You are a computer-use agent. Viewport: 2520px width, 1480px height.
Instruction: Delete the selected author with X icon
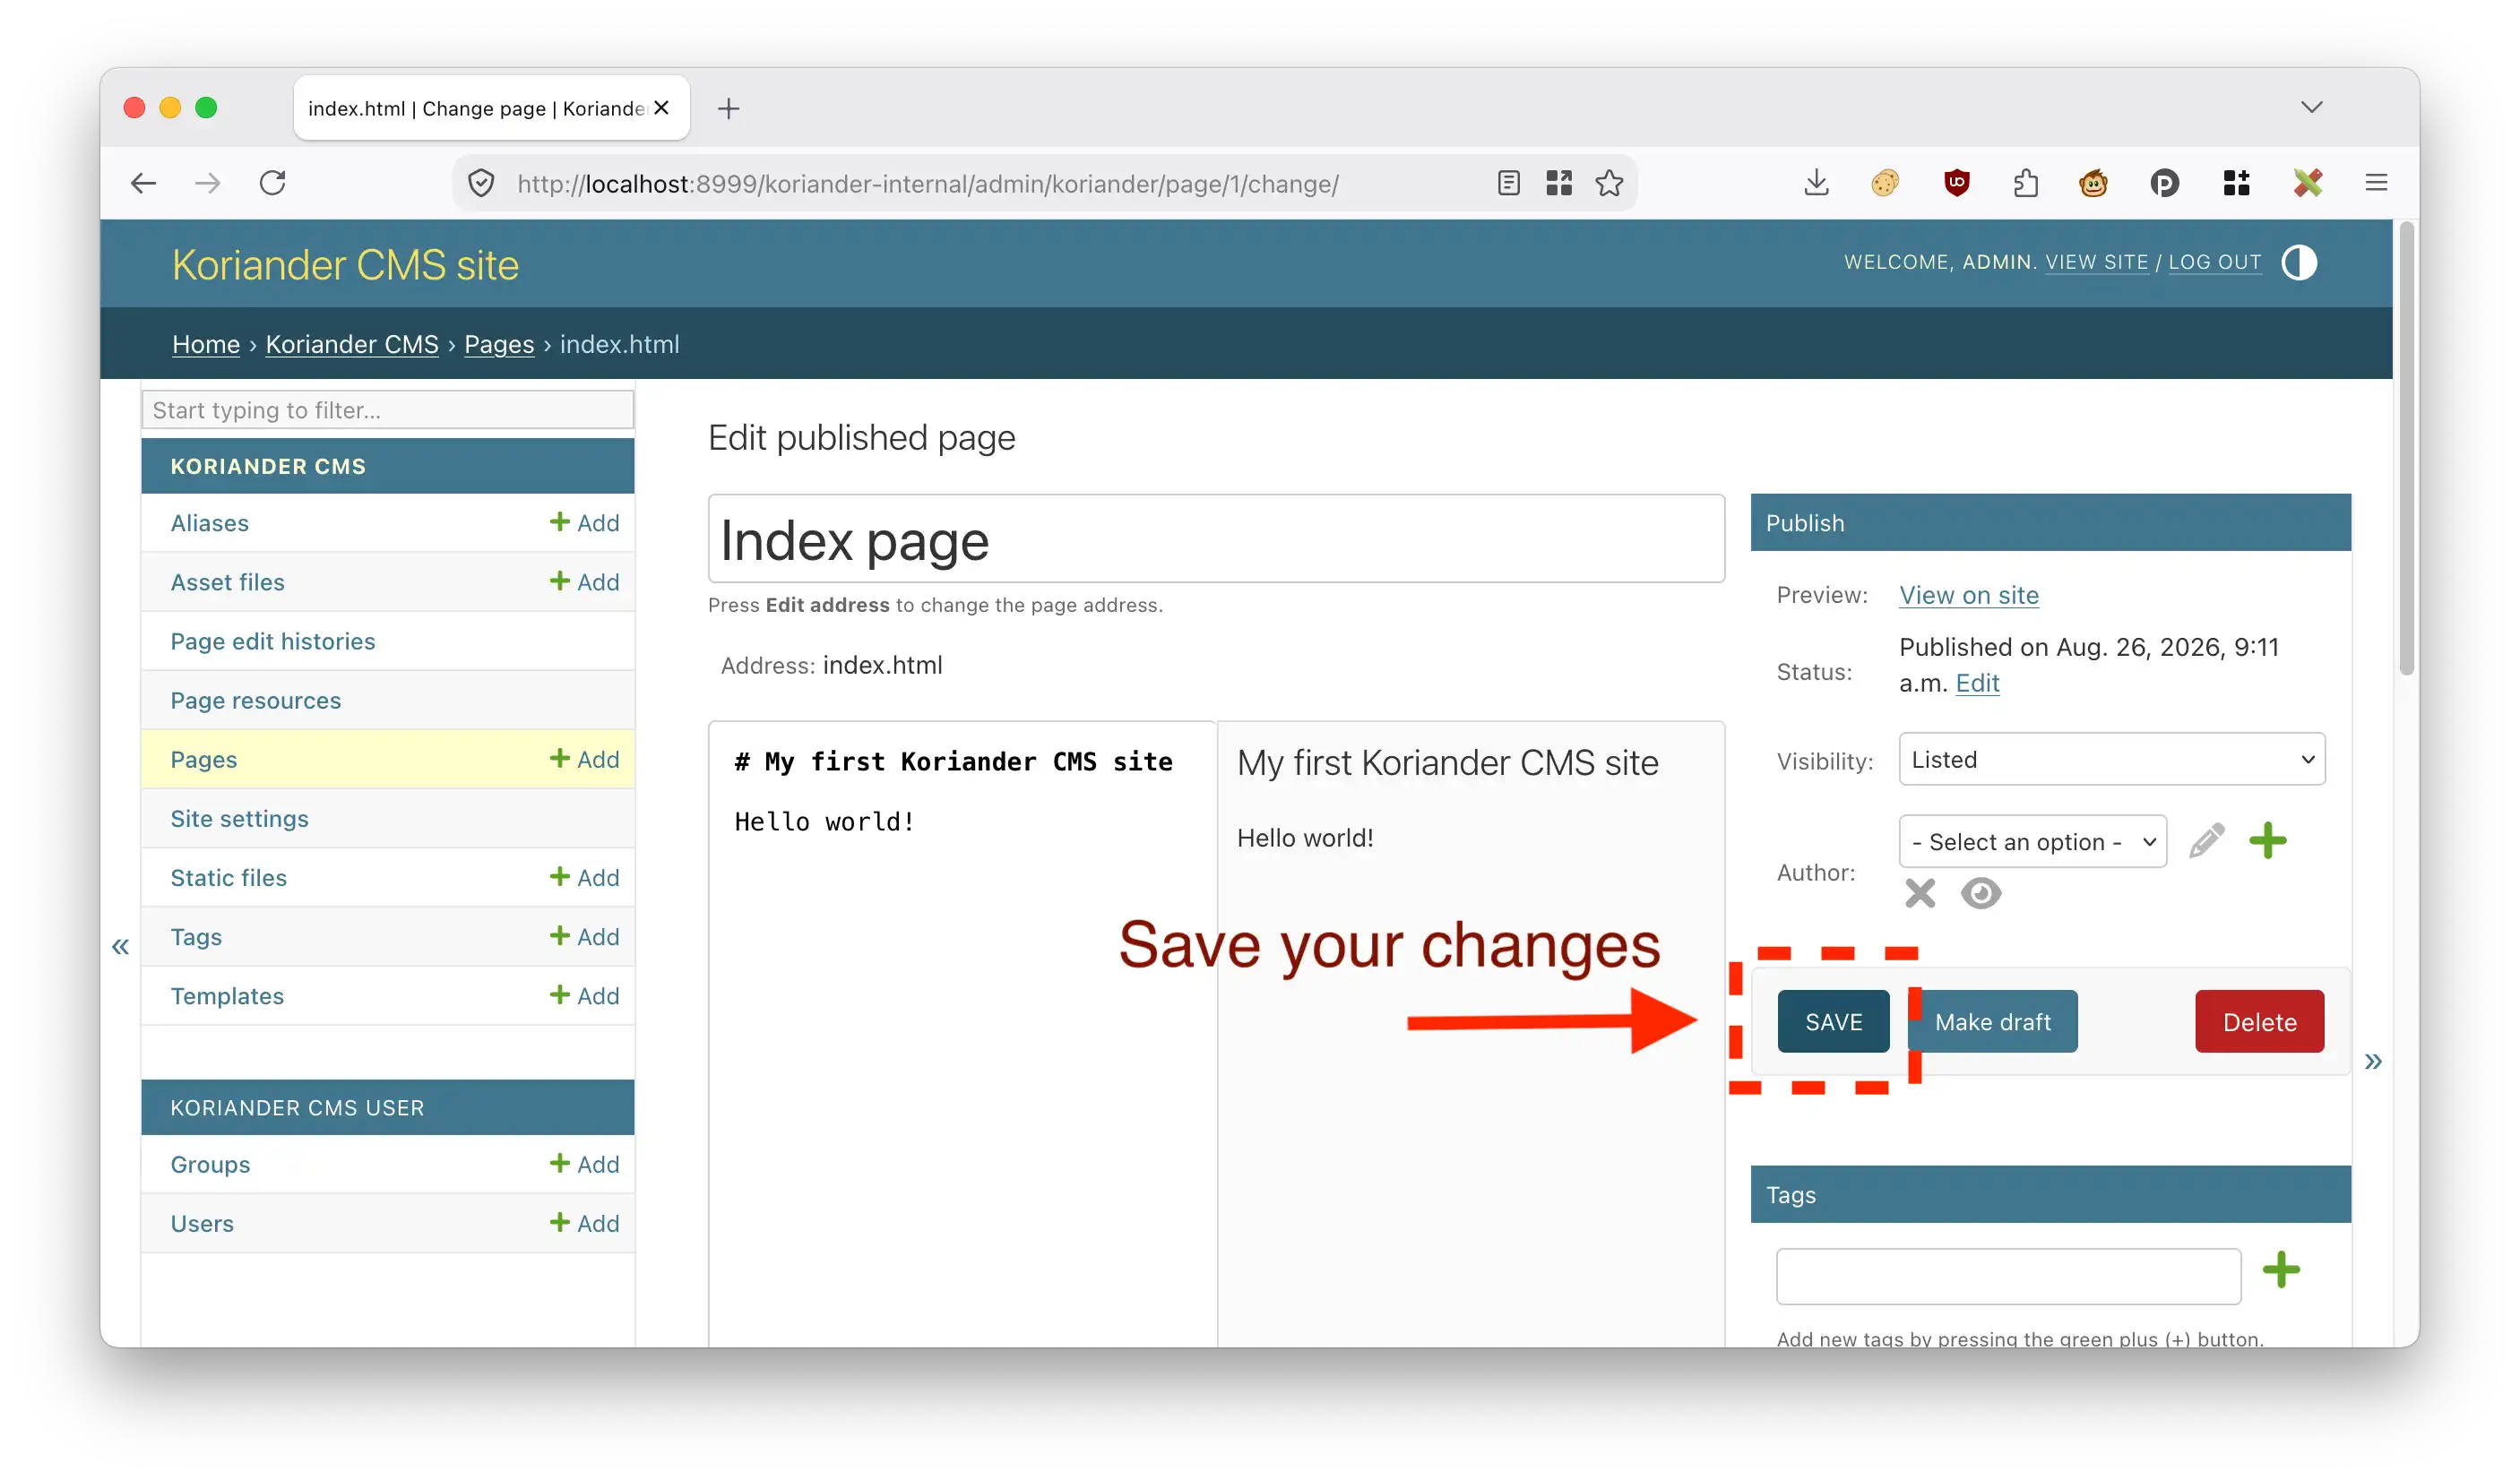tap(1920, 893)
